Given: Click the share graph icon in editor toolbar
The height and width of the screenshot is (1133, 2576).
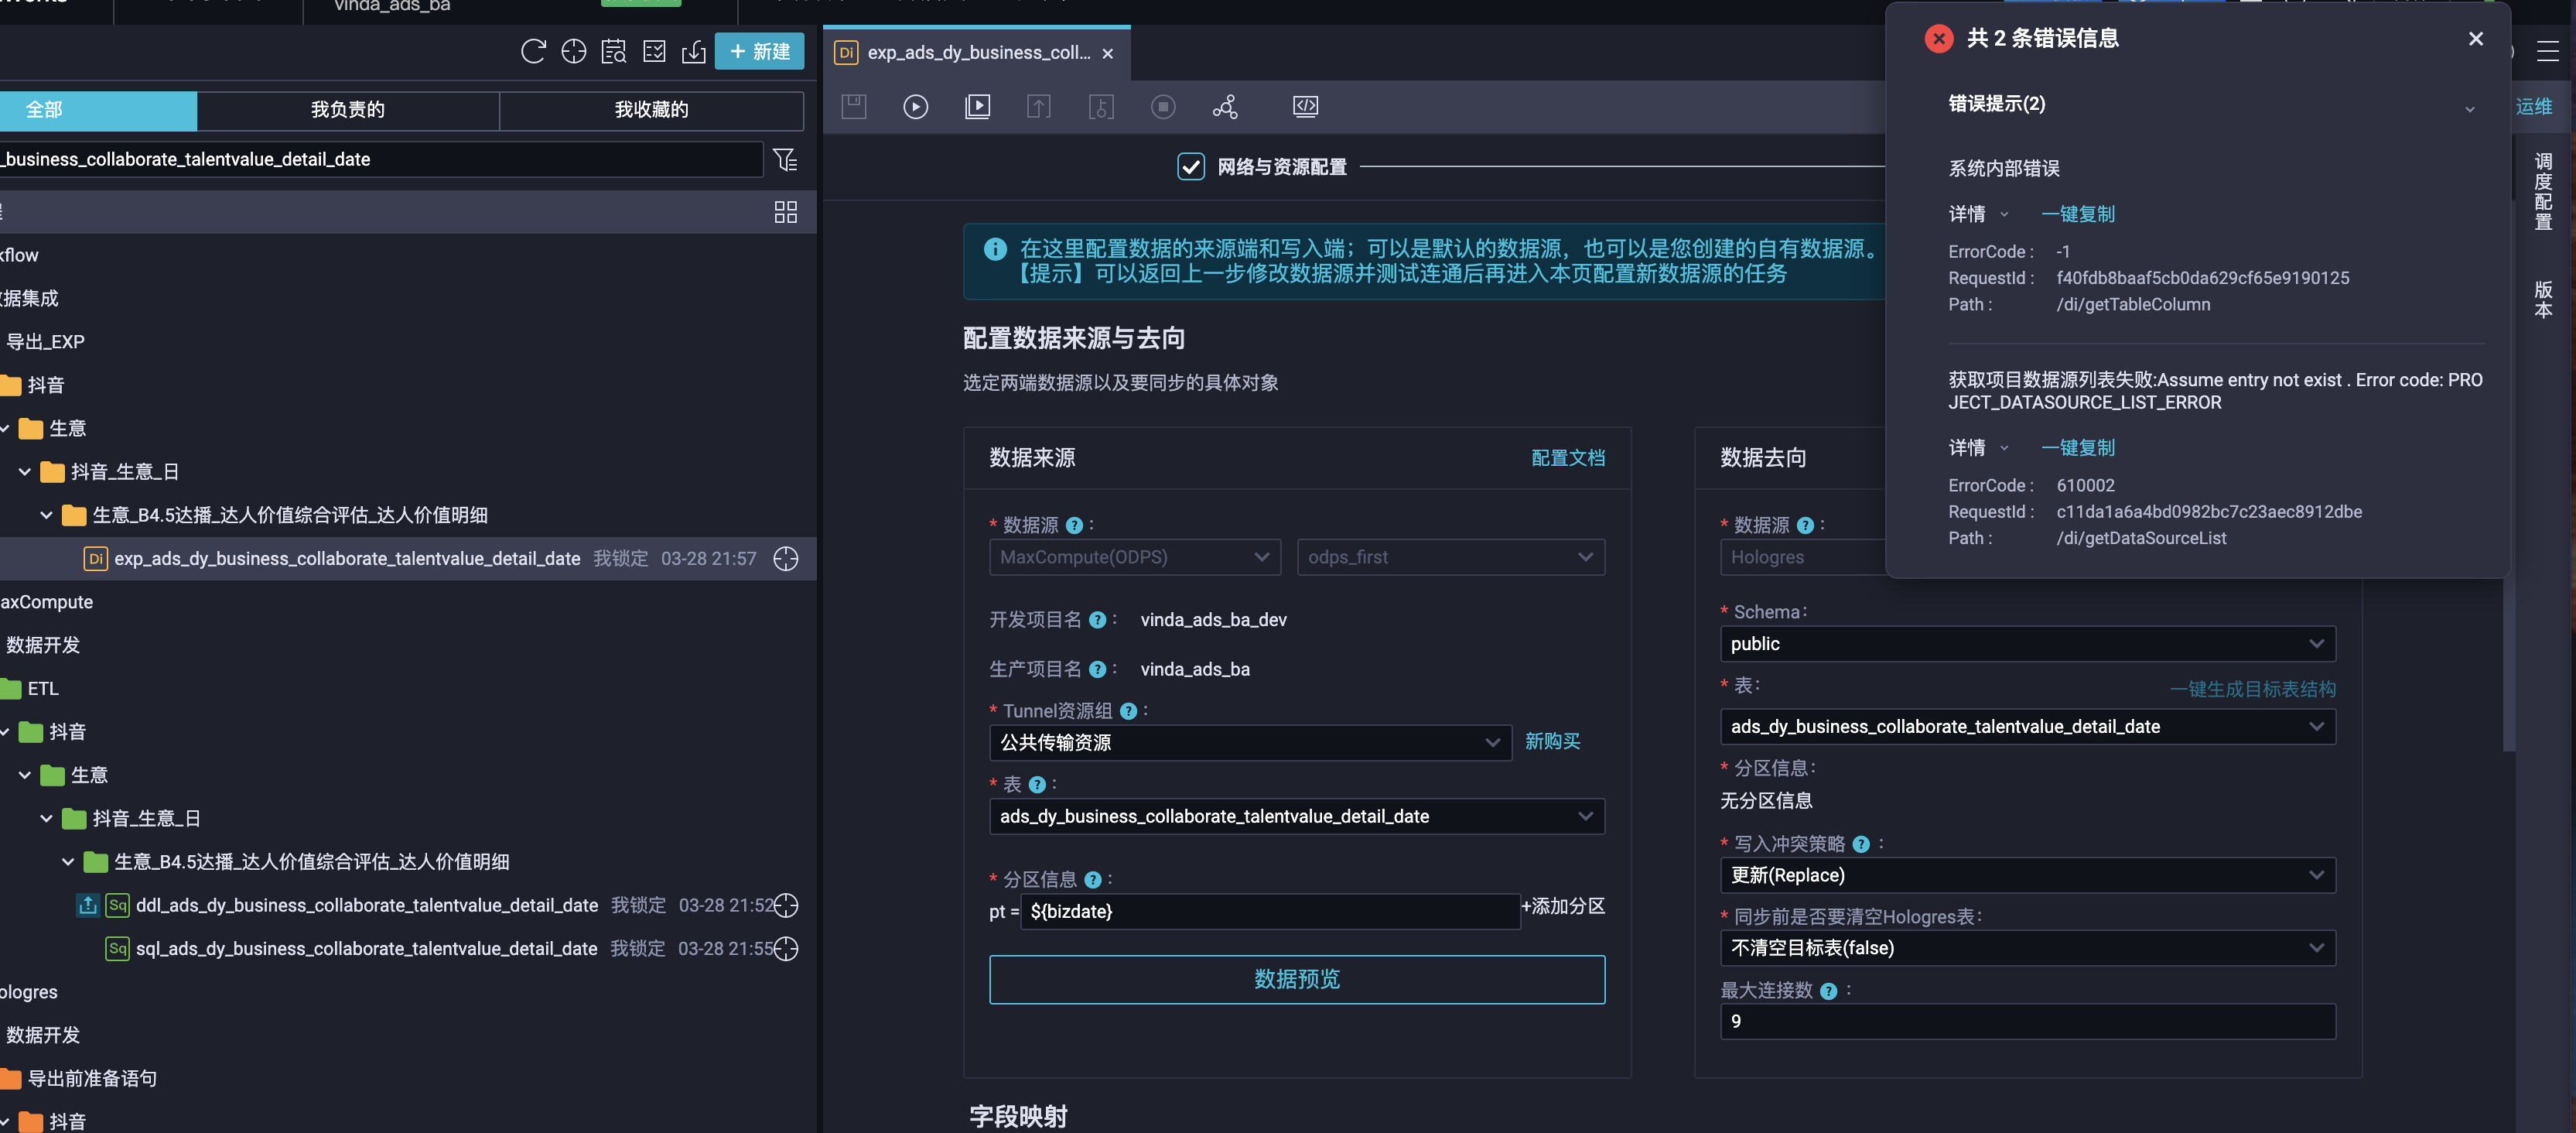Looking at the screenshot, I should click(x=1225, y=106).
